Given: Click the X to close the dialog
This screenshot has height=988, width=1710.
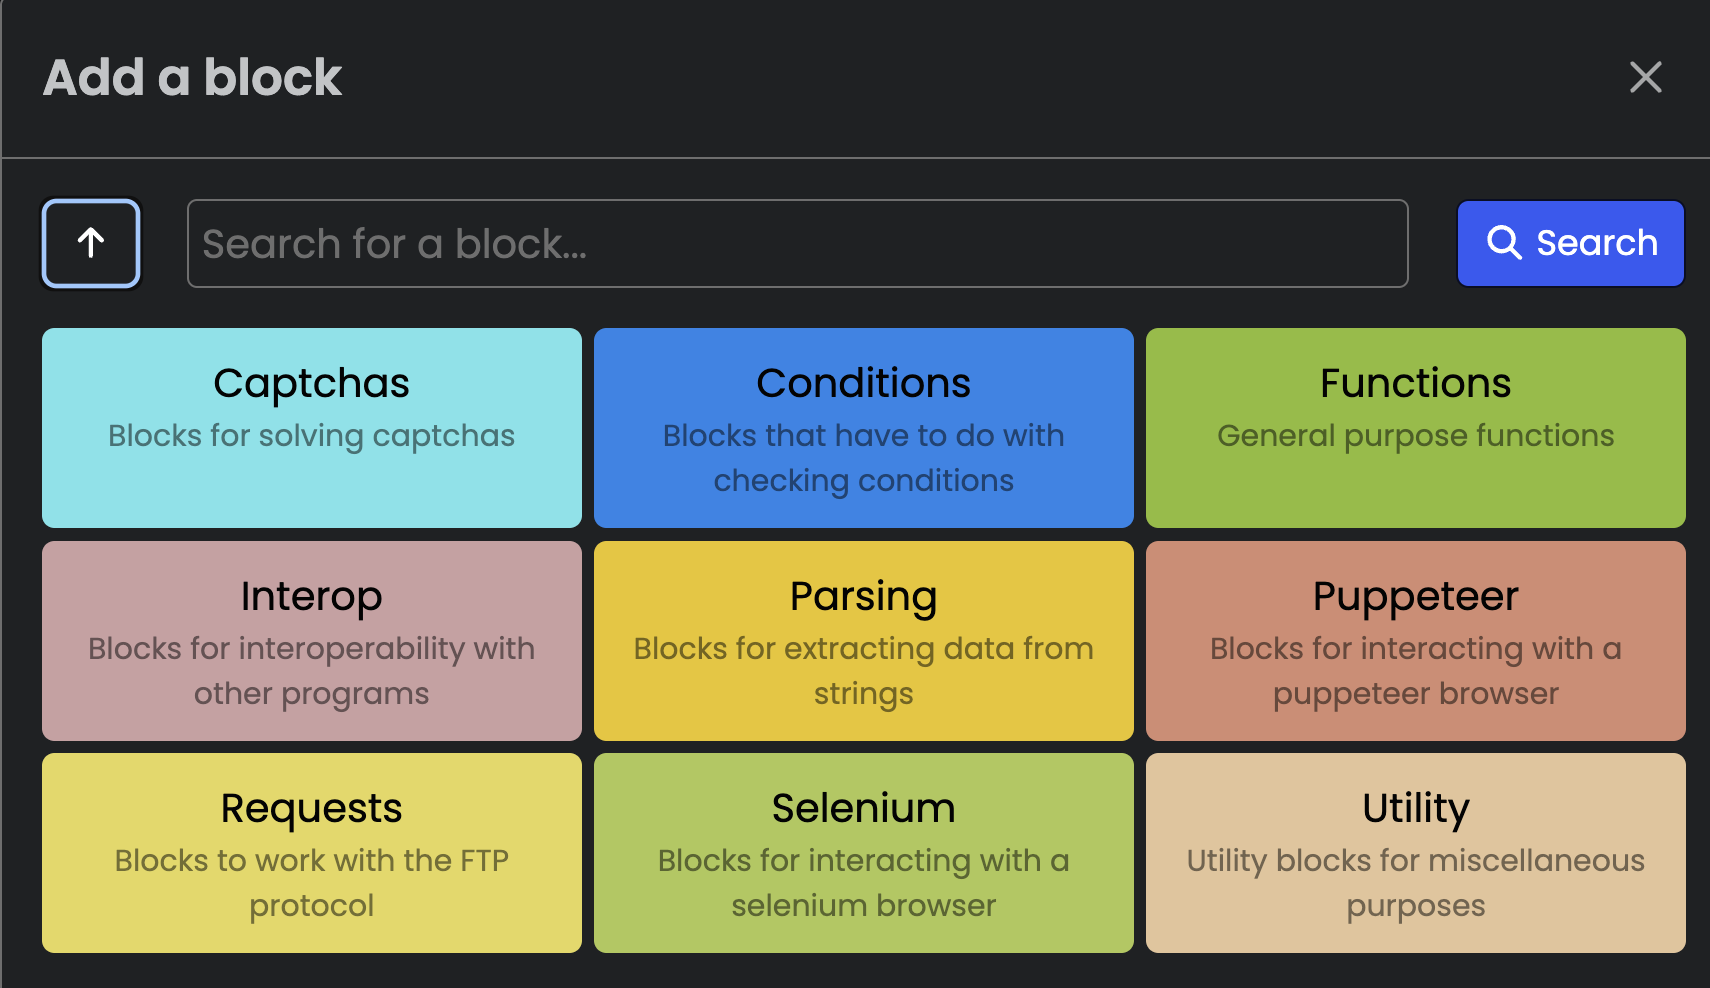Looking at the screenshot, I should pos(1645,77).
